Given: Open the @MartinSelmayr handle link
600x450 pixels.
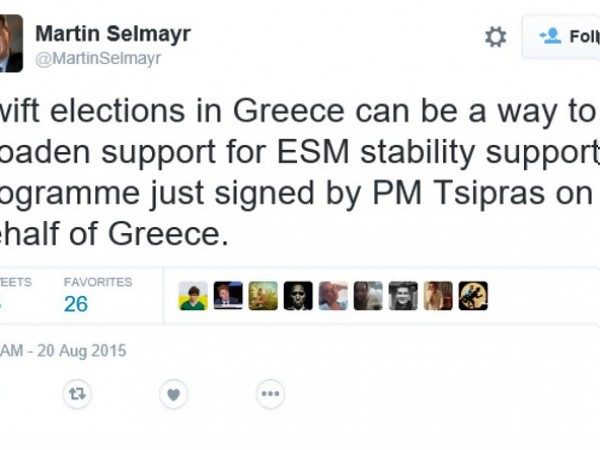Looking at the screenshot, I should click(x=98, y=59).
